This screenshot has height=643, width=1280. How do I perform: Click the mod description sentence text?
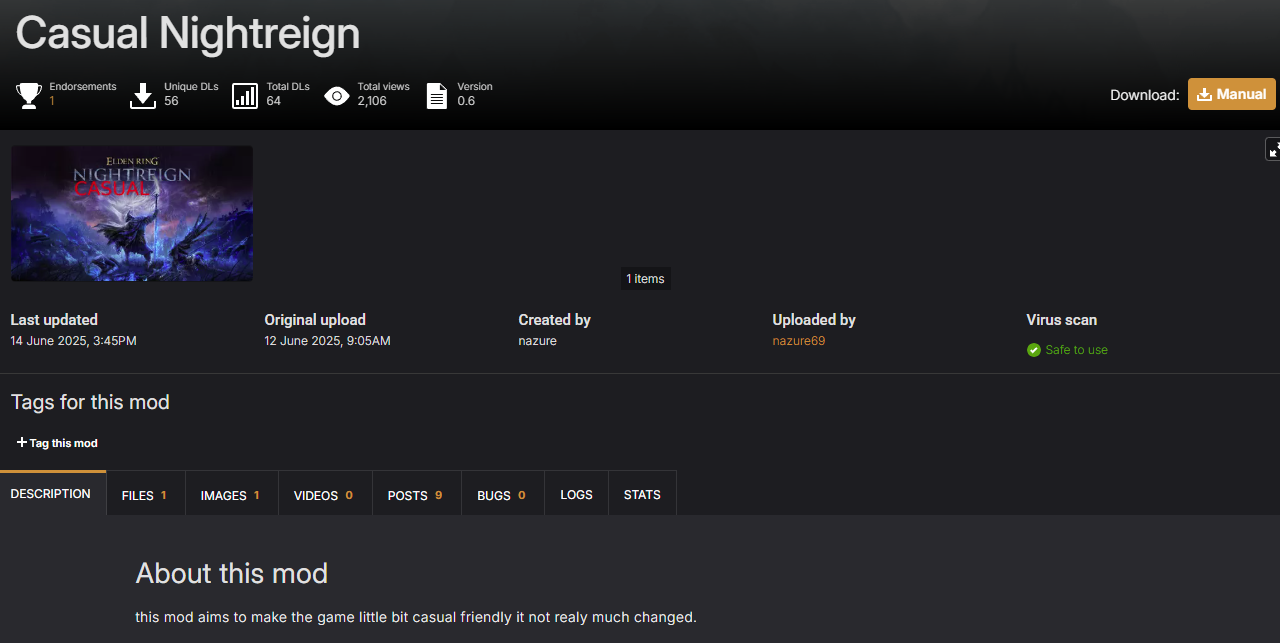point(416,617)
